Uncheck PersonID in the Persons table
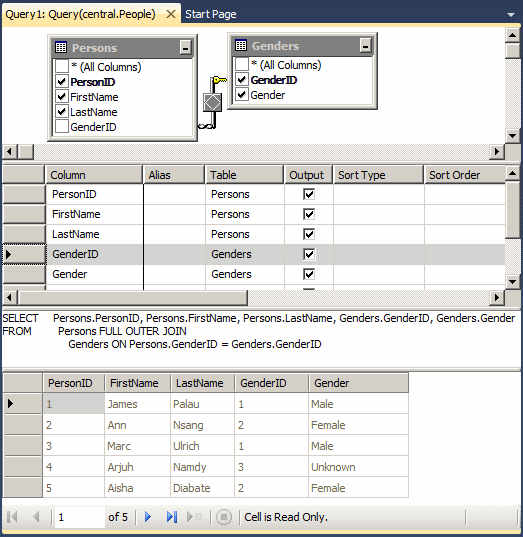This screenshot has width=523, height=537. [62, 82]
